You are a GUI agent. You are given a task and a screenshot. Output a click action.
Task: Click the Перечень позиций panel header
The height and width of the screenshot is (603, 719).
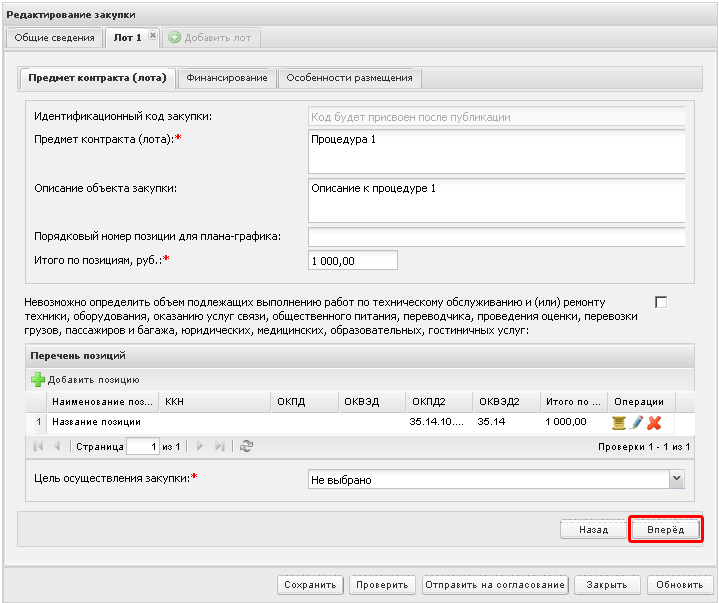(360, 356)
